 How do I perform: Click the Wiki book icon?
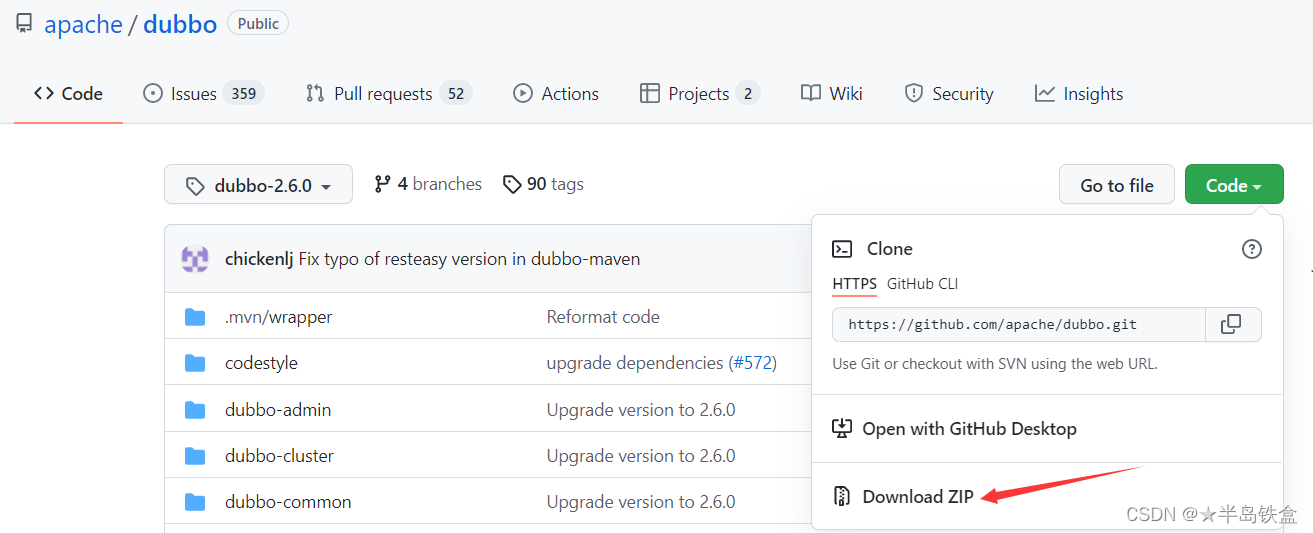(x=811, y=93)
